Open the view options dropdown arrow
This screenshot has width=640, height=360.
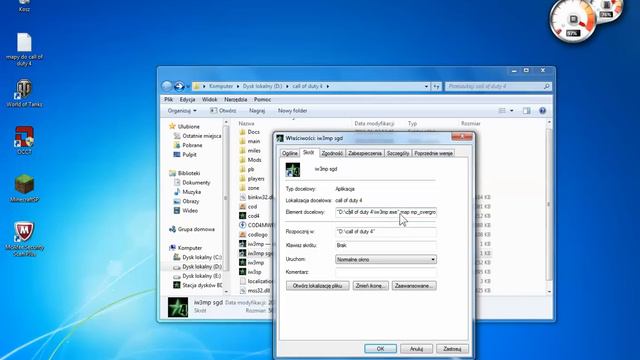tap(511, 111)
